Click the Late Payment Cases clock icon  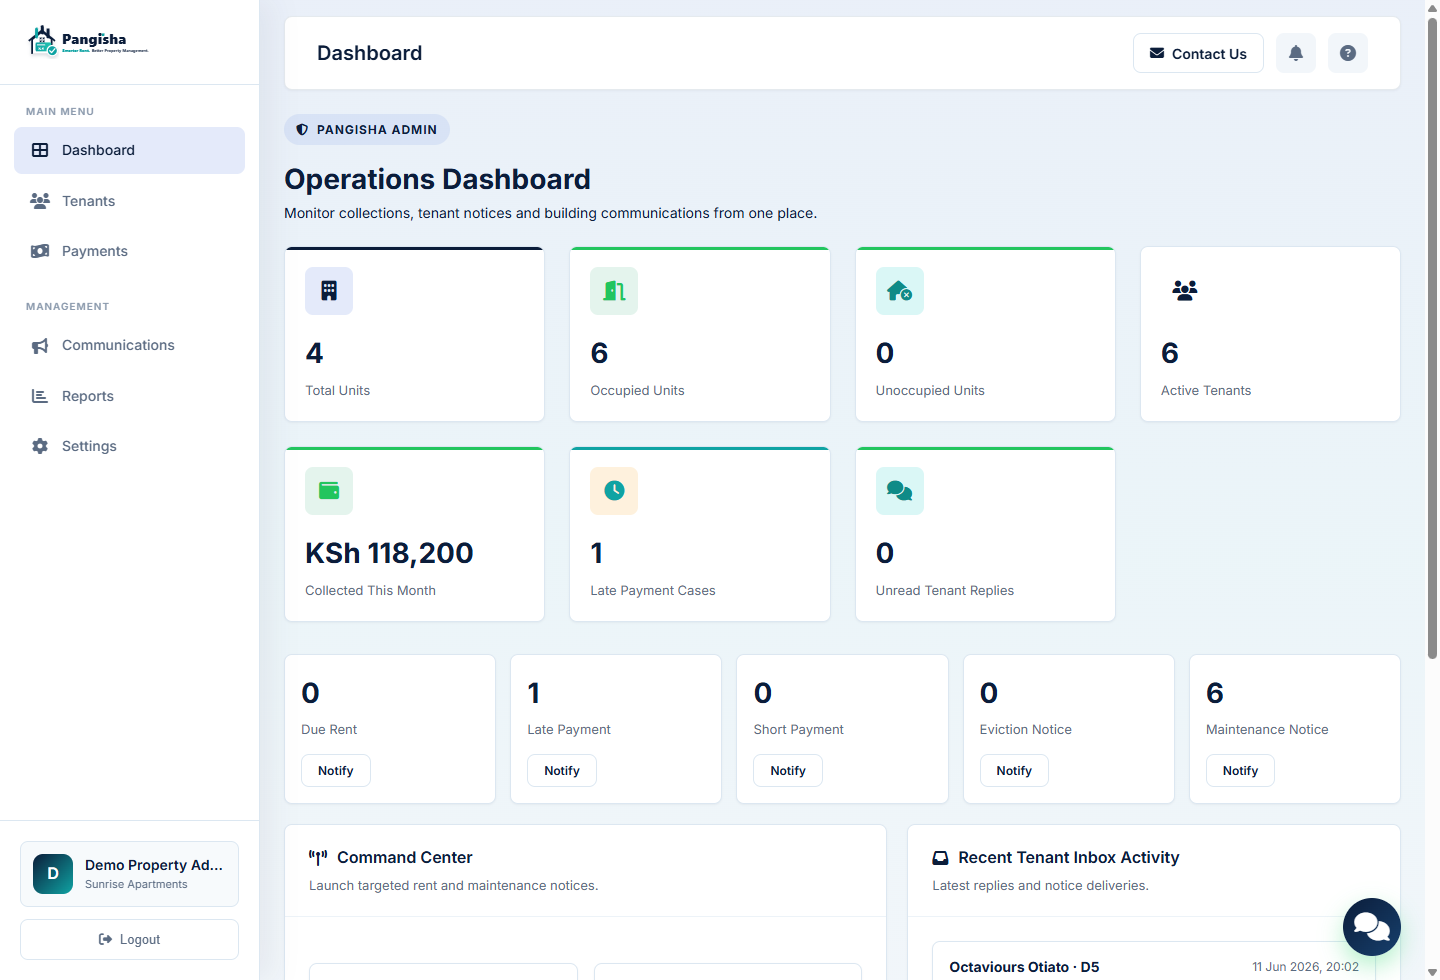[x=614, y=491]
